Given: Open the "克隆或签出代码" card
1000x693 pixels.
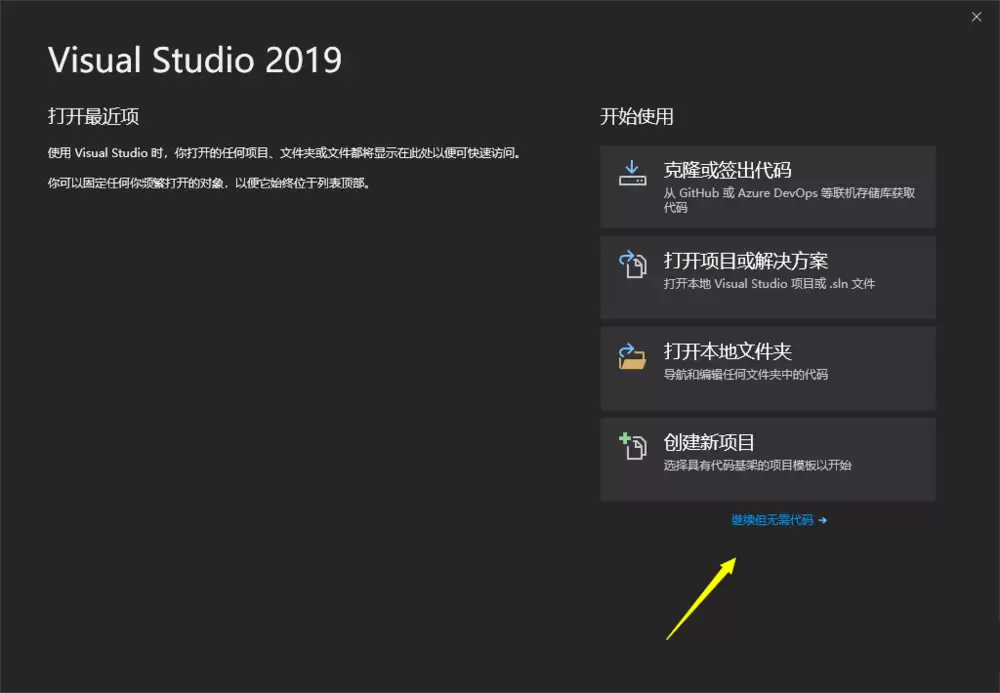Looking at the screenshot, I should coord(768,187).
